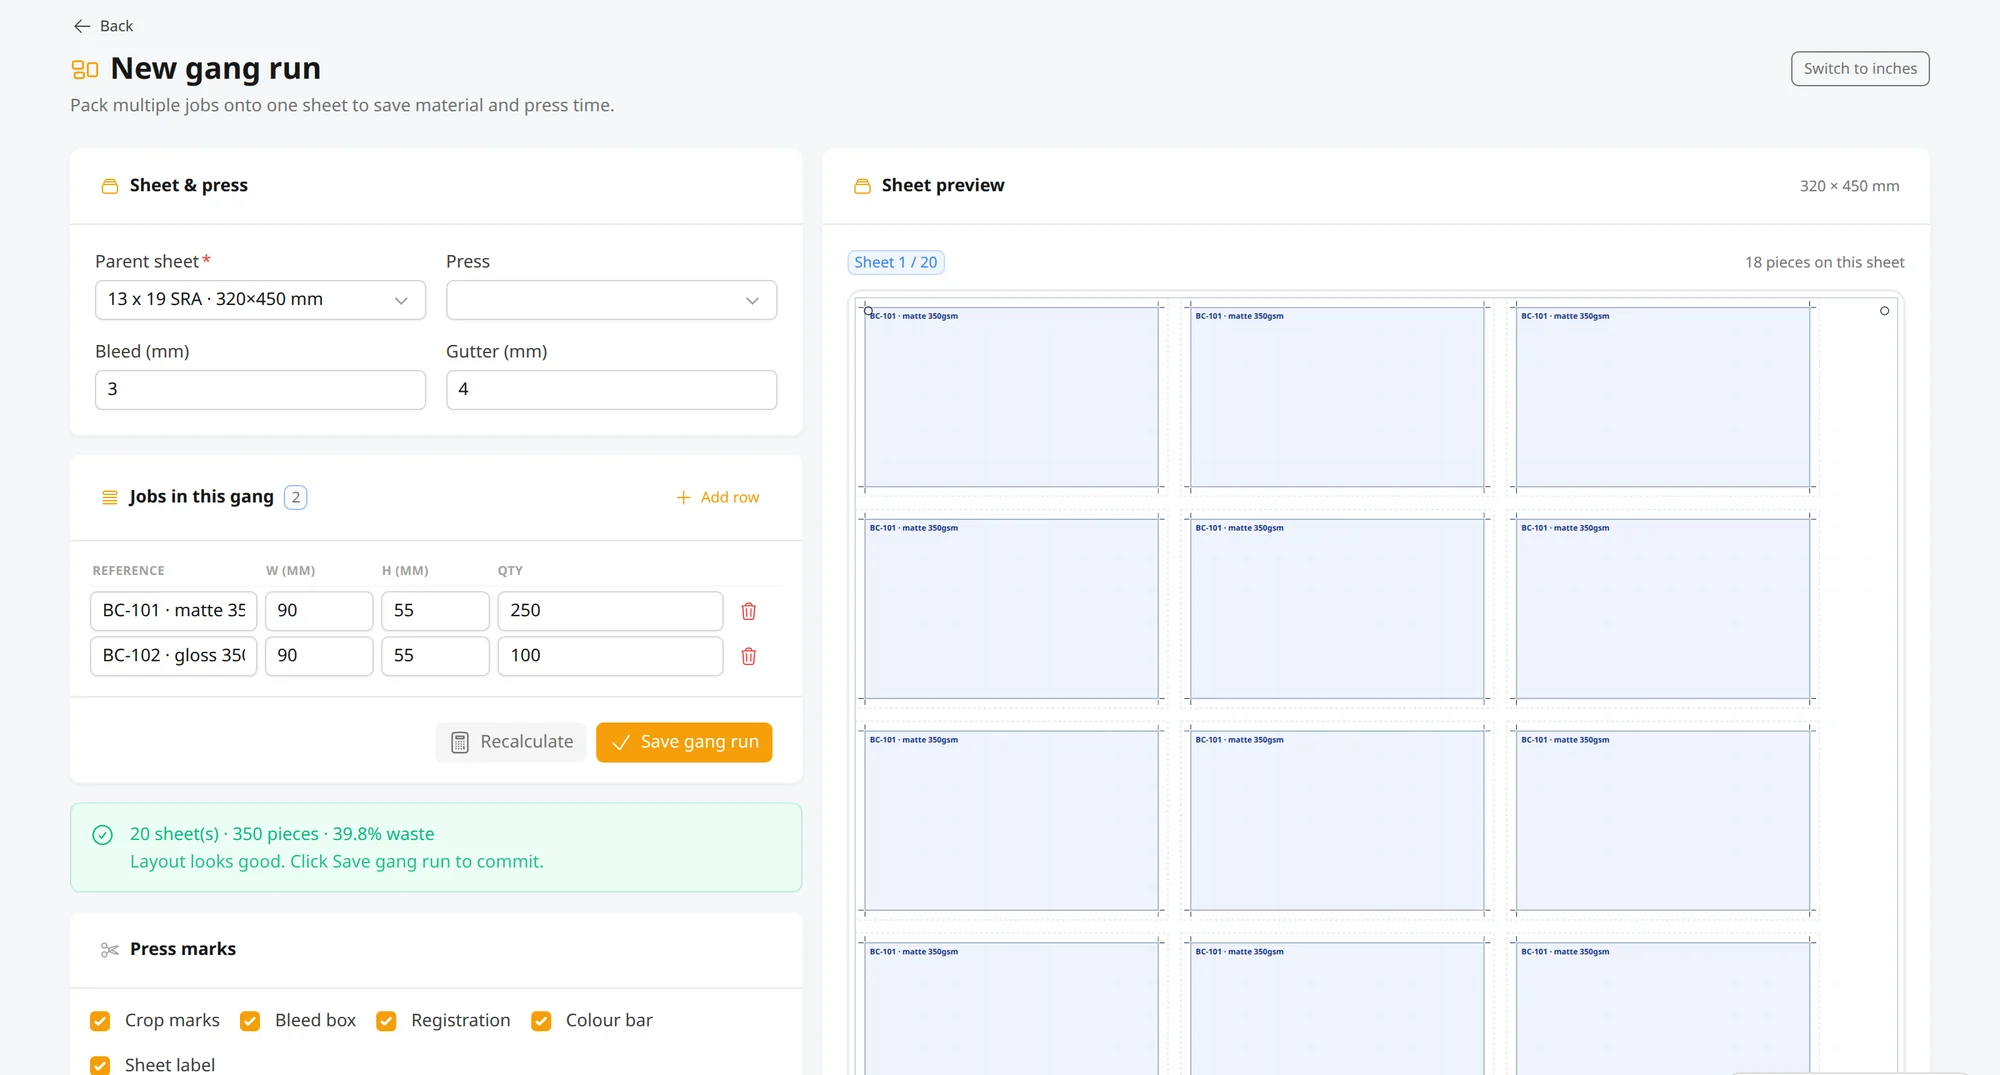Image resolution: width=2000 pixels, height=1075 pixels.
Task: Click the Jobs in this gang list icon
Action: [x=110, y=497]
